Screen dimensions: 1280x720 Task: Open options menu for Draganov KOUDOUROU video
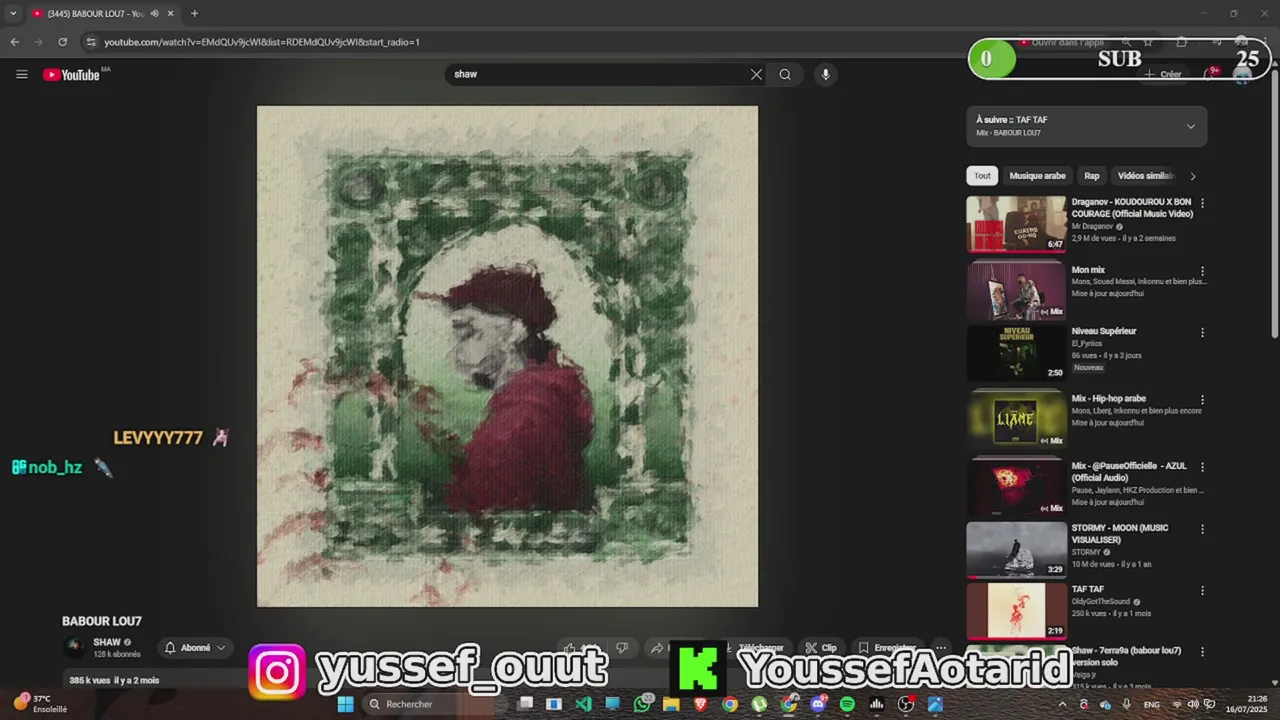tap(1202, 203)
